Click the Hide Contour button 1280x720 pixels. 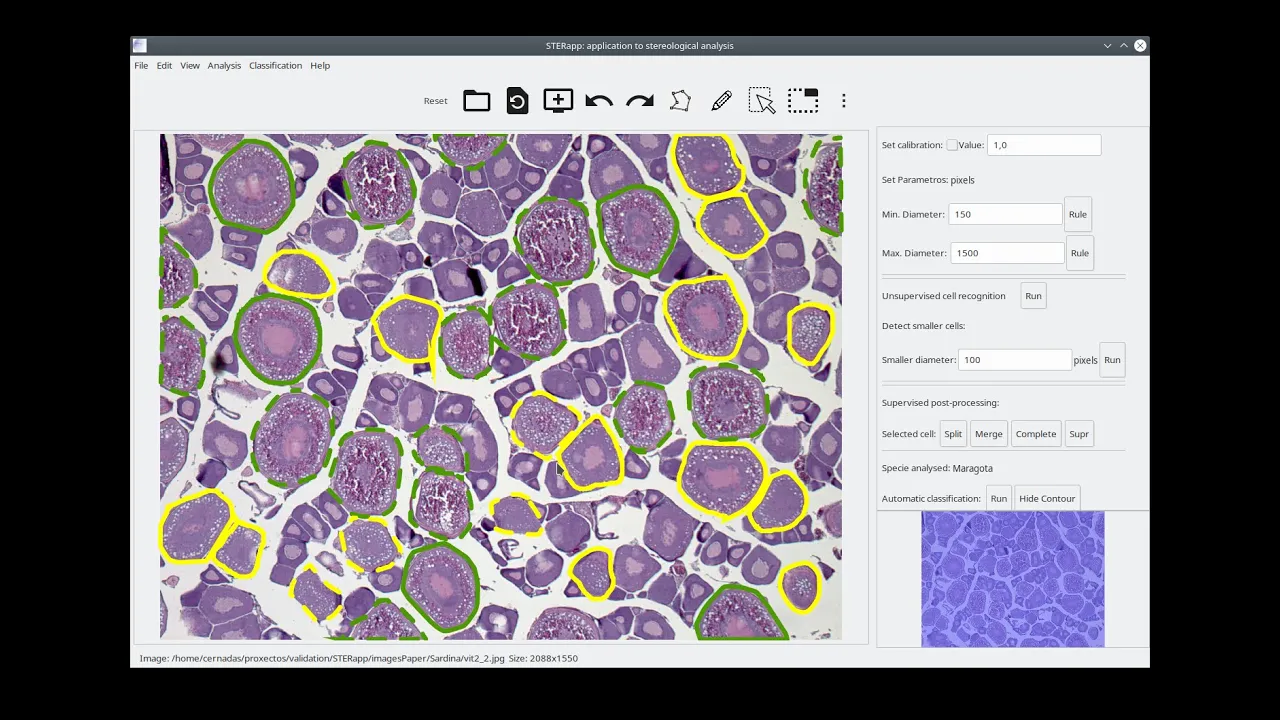[1047, 498]
